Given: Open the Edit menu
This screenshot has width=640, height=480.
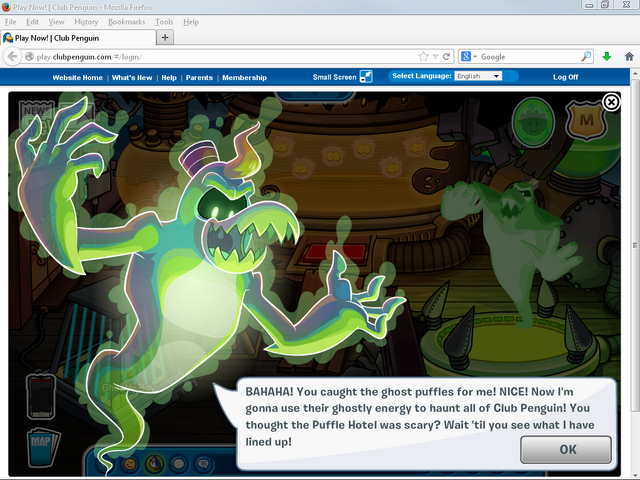Looking at the screenshot, I should pos(32,22).
